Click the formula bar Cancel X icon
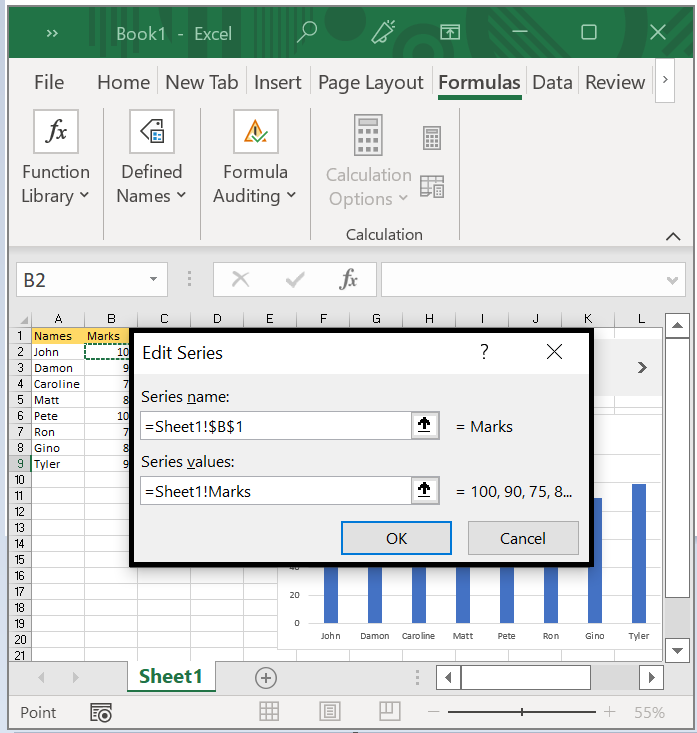The width and height of the screenshot is (697, 733). [241, 280]
